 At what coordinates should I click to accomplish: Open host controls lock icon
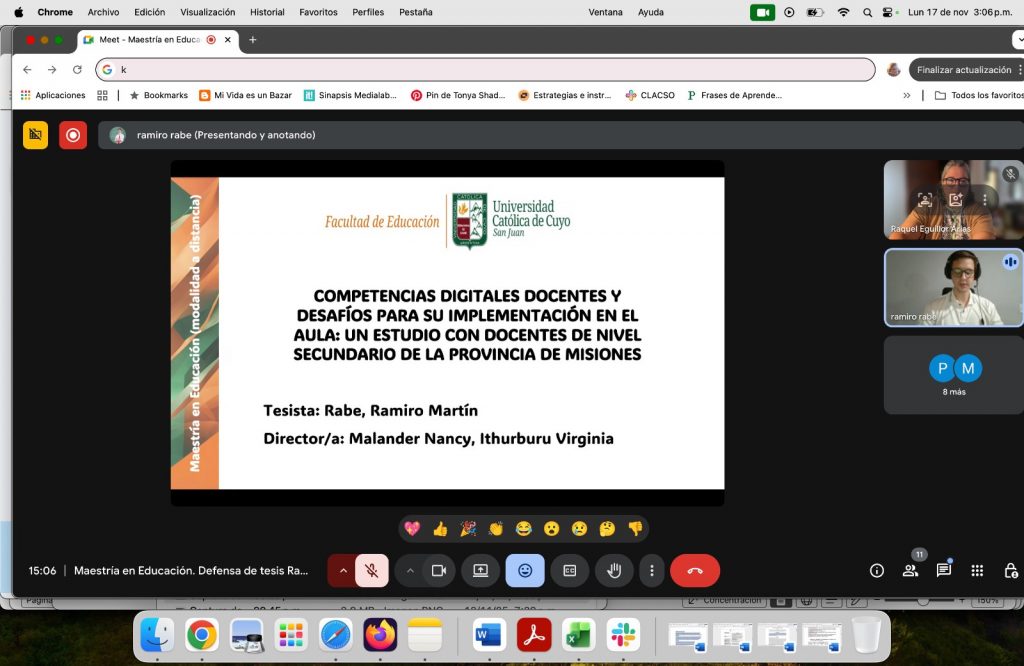point(1010,570)
